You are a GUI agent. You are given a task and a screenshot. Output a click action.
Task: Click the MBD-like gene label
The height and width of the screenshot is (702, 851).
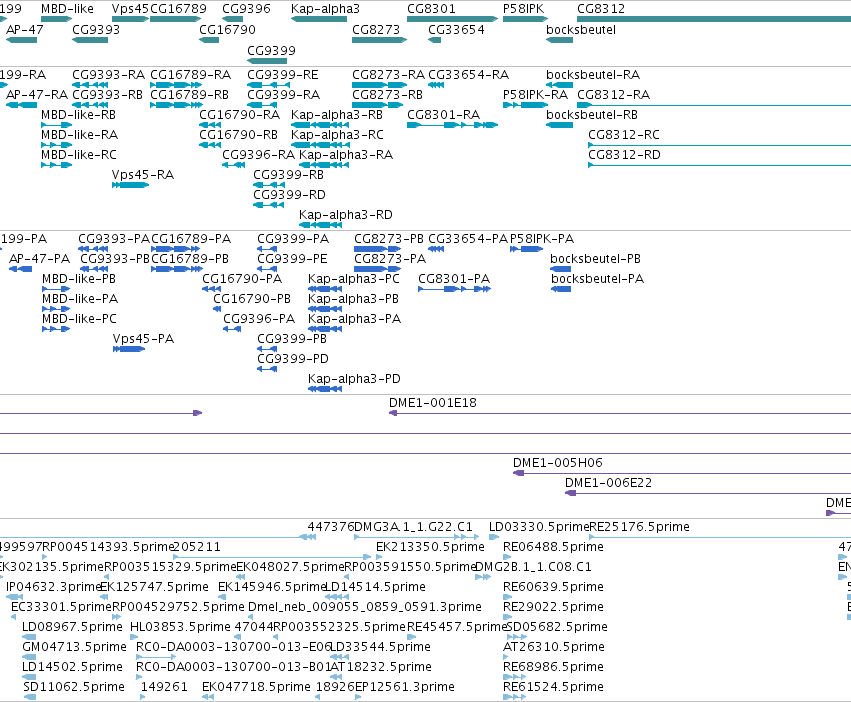pos(67,9)
